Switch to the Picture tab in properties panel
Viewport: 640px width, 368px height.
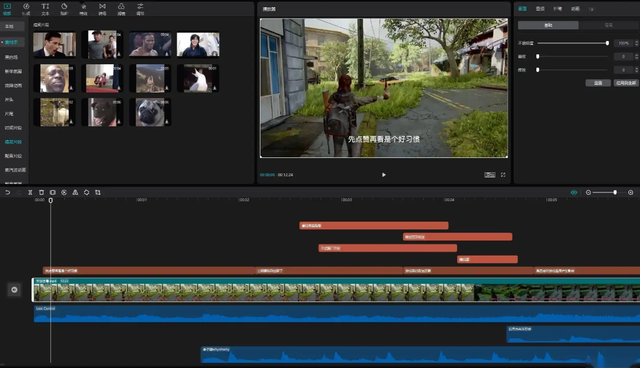(x=522, y=9)
